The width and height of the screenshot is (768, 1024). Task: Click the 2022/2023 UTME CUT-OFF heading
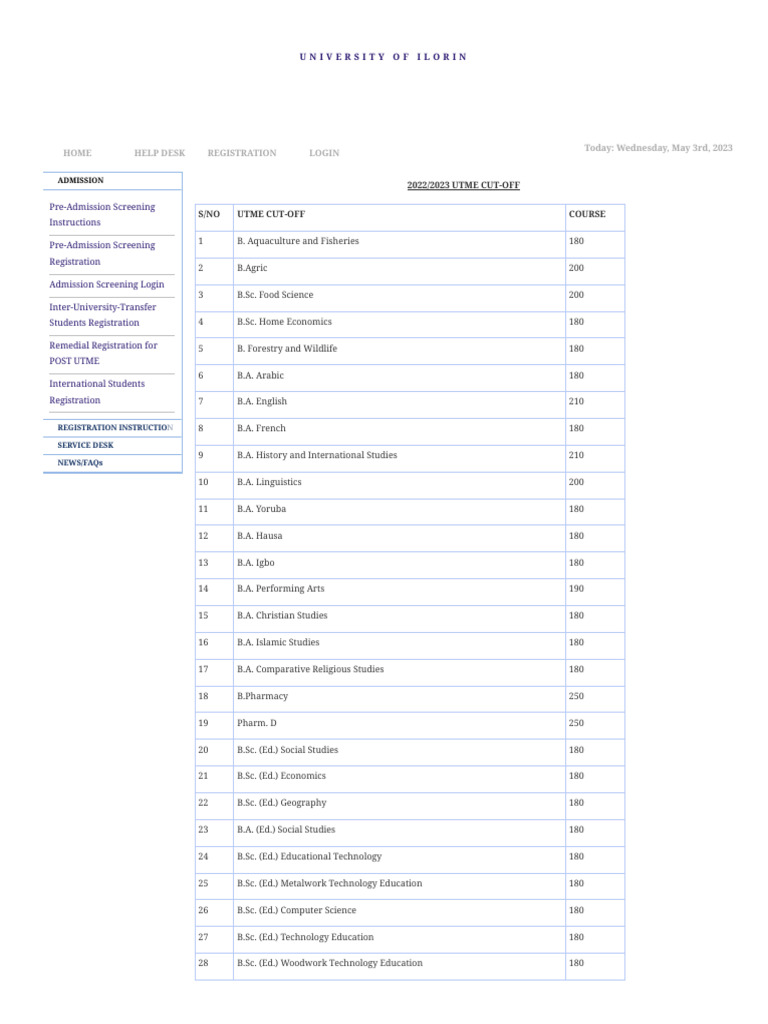463,185
